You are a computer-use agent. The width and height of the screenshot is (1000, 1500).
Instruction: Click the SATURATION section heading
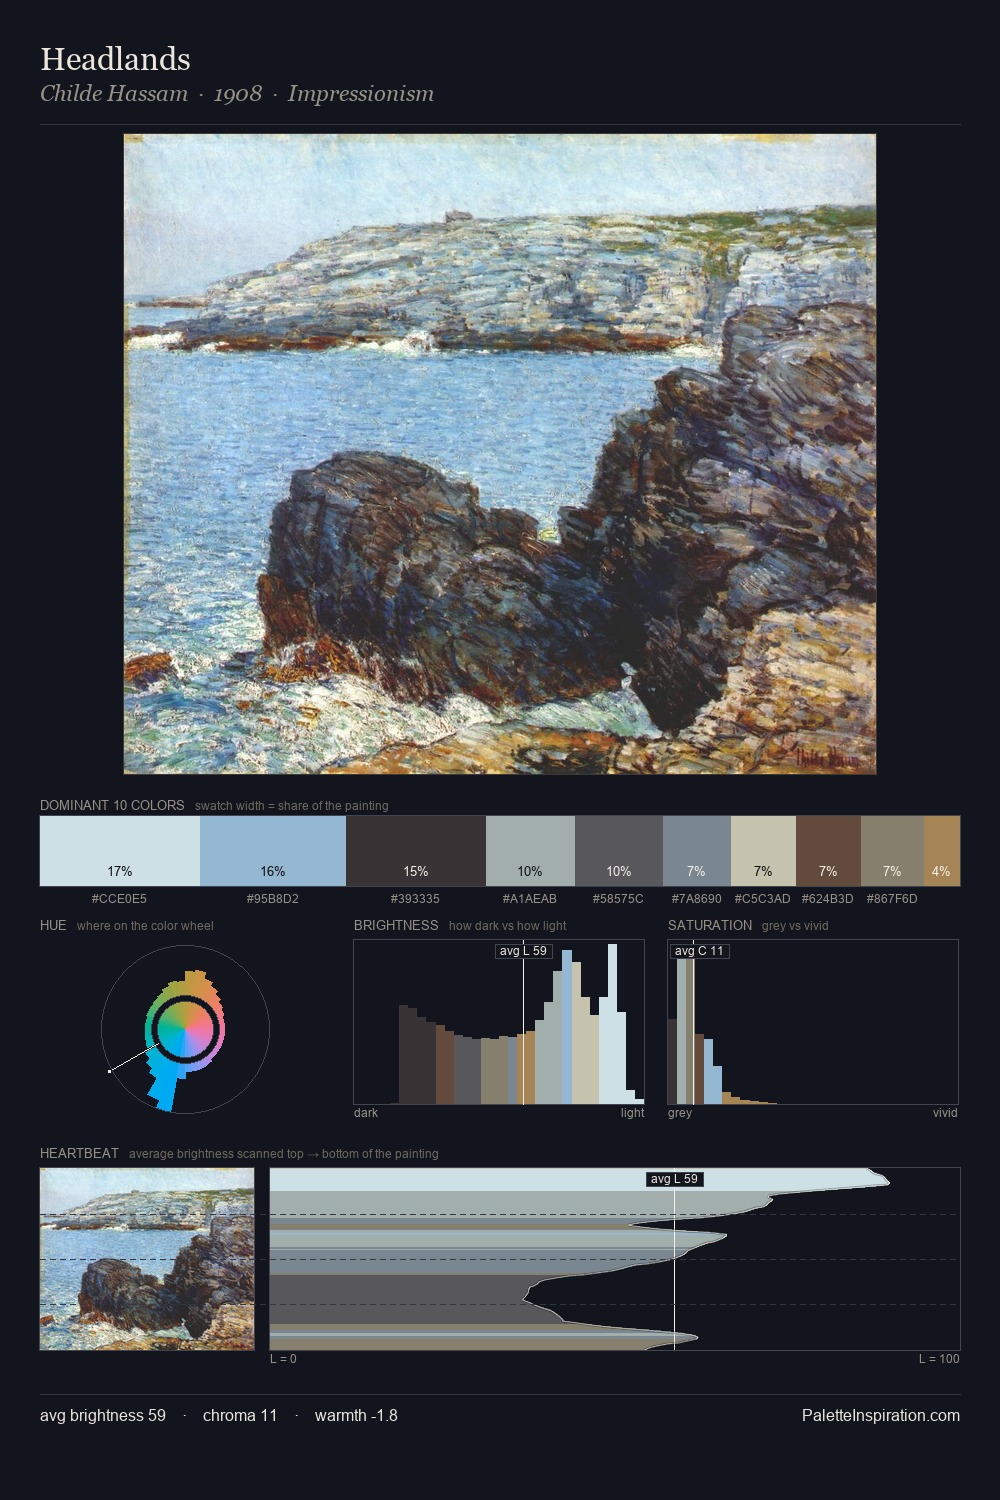pyautogui.click(x=710, y=925)
